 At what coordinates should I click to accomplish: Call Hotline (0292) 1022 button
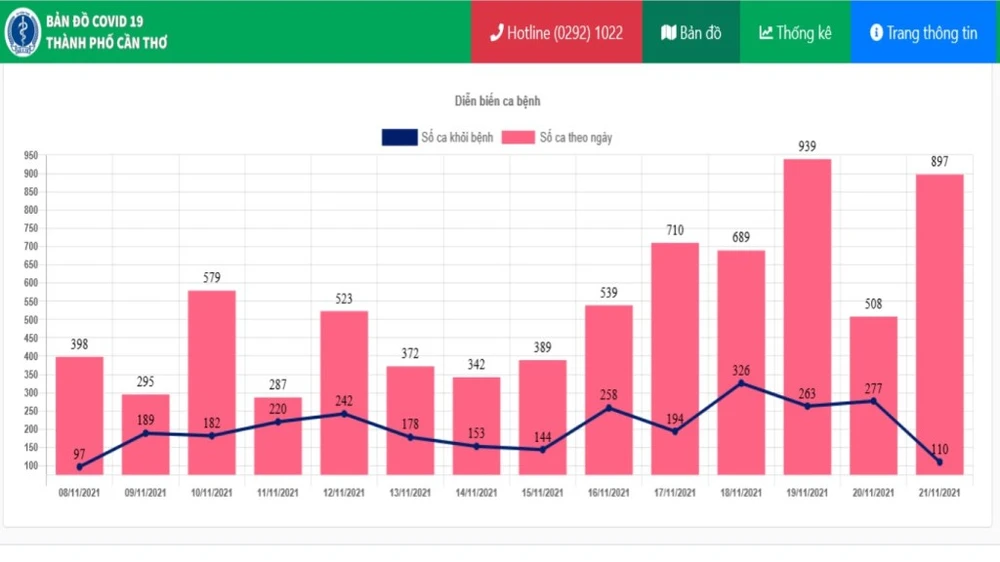[x=556, y=33]
